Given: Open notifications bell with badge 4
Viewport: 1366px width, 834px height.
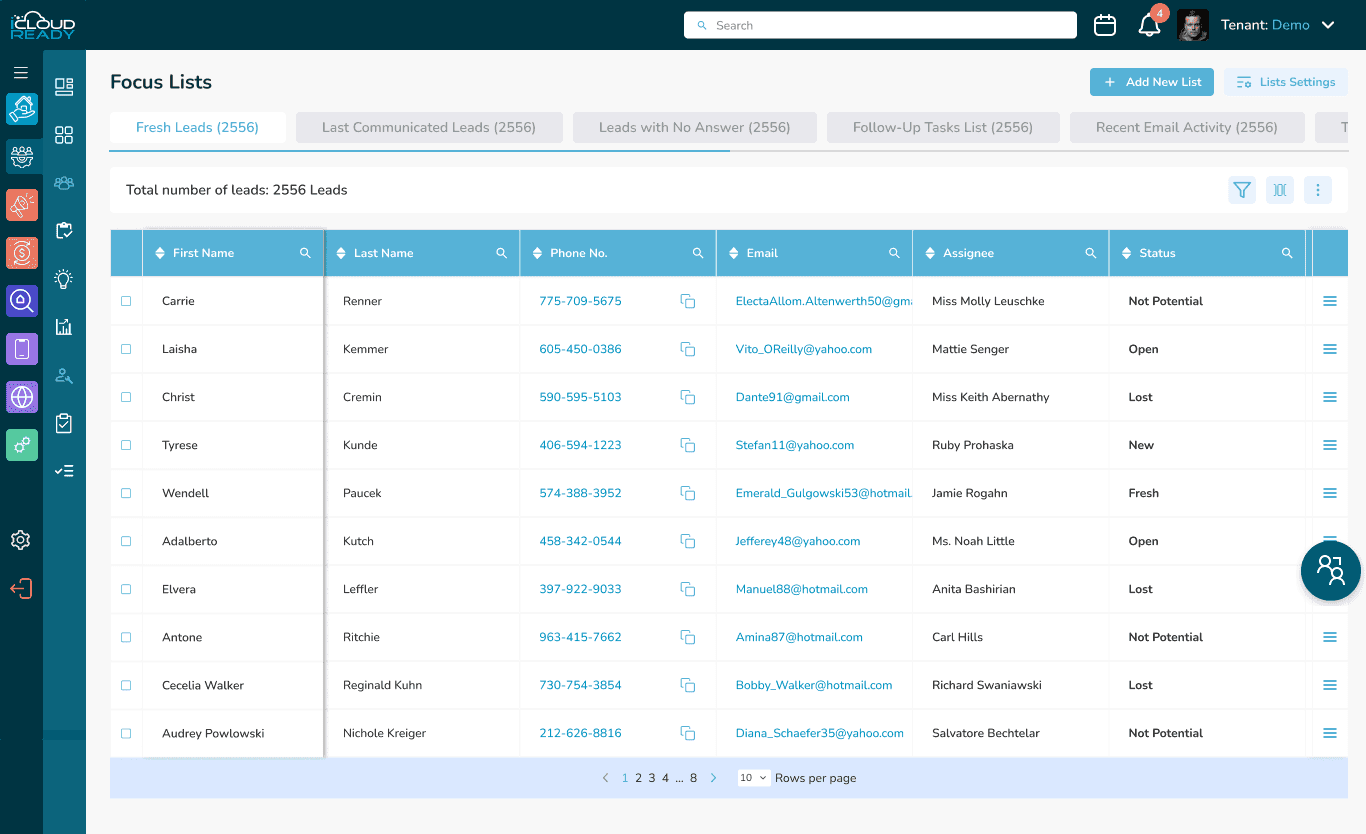Looking at the screenshot, I should pos(1150,25).
